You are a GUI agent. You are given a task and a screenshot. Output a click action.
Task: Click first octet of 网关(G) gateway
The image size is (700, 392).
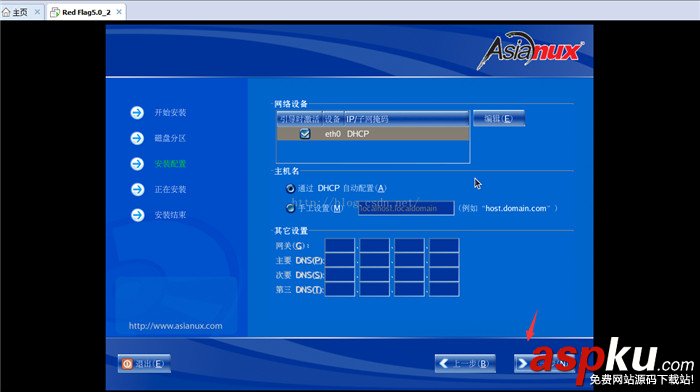pyautogui.click(x=340, y=246)
